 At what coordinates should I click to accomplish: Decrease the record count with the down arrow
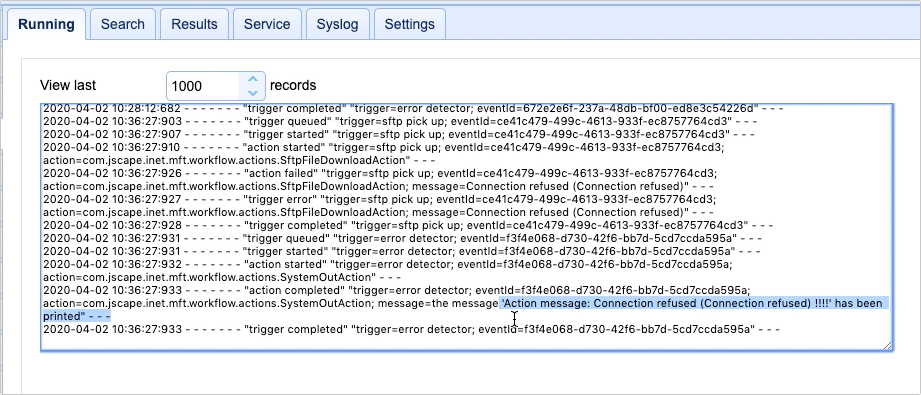click(253, 93)
